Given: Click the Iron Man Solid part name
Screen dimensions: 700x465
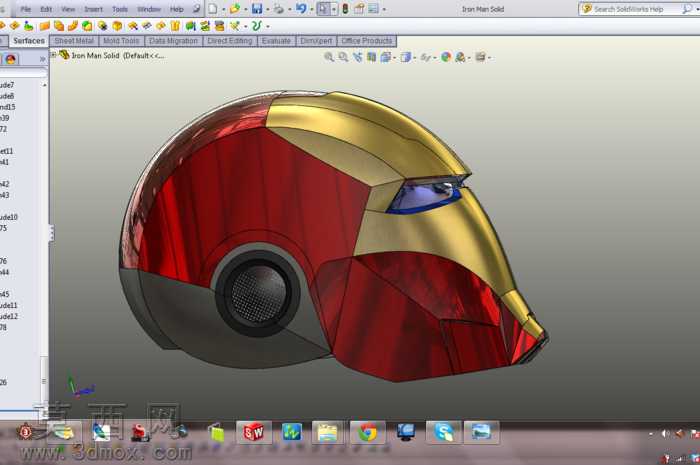Looking at the screenshot, I should click(x=95, y=56).
